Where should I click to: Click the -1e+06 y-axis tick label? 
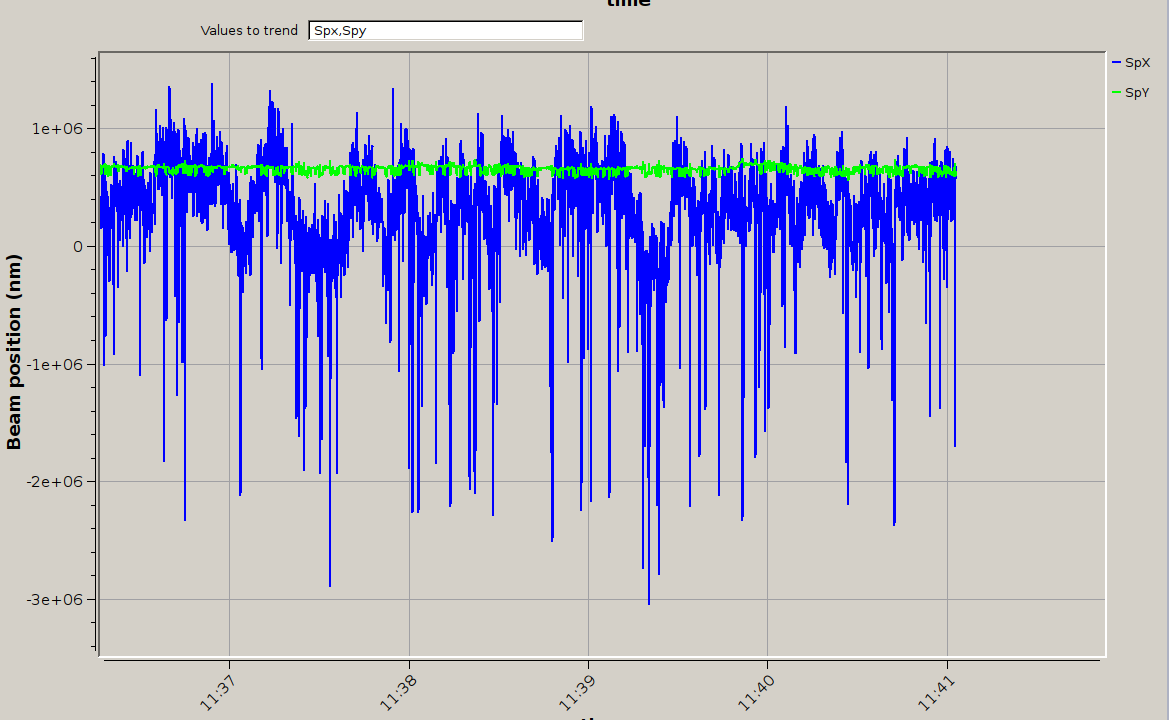(x=60, y=364)
